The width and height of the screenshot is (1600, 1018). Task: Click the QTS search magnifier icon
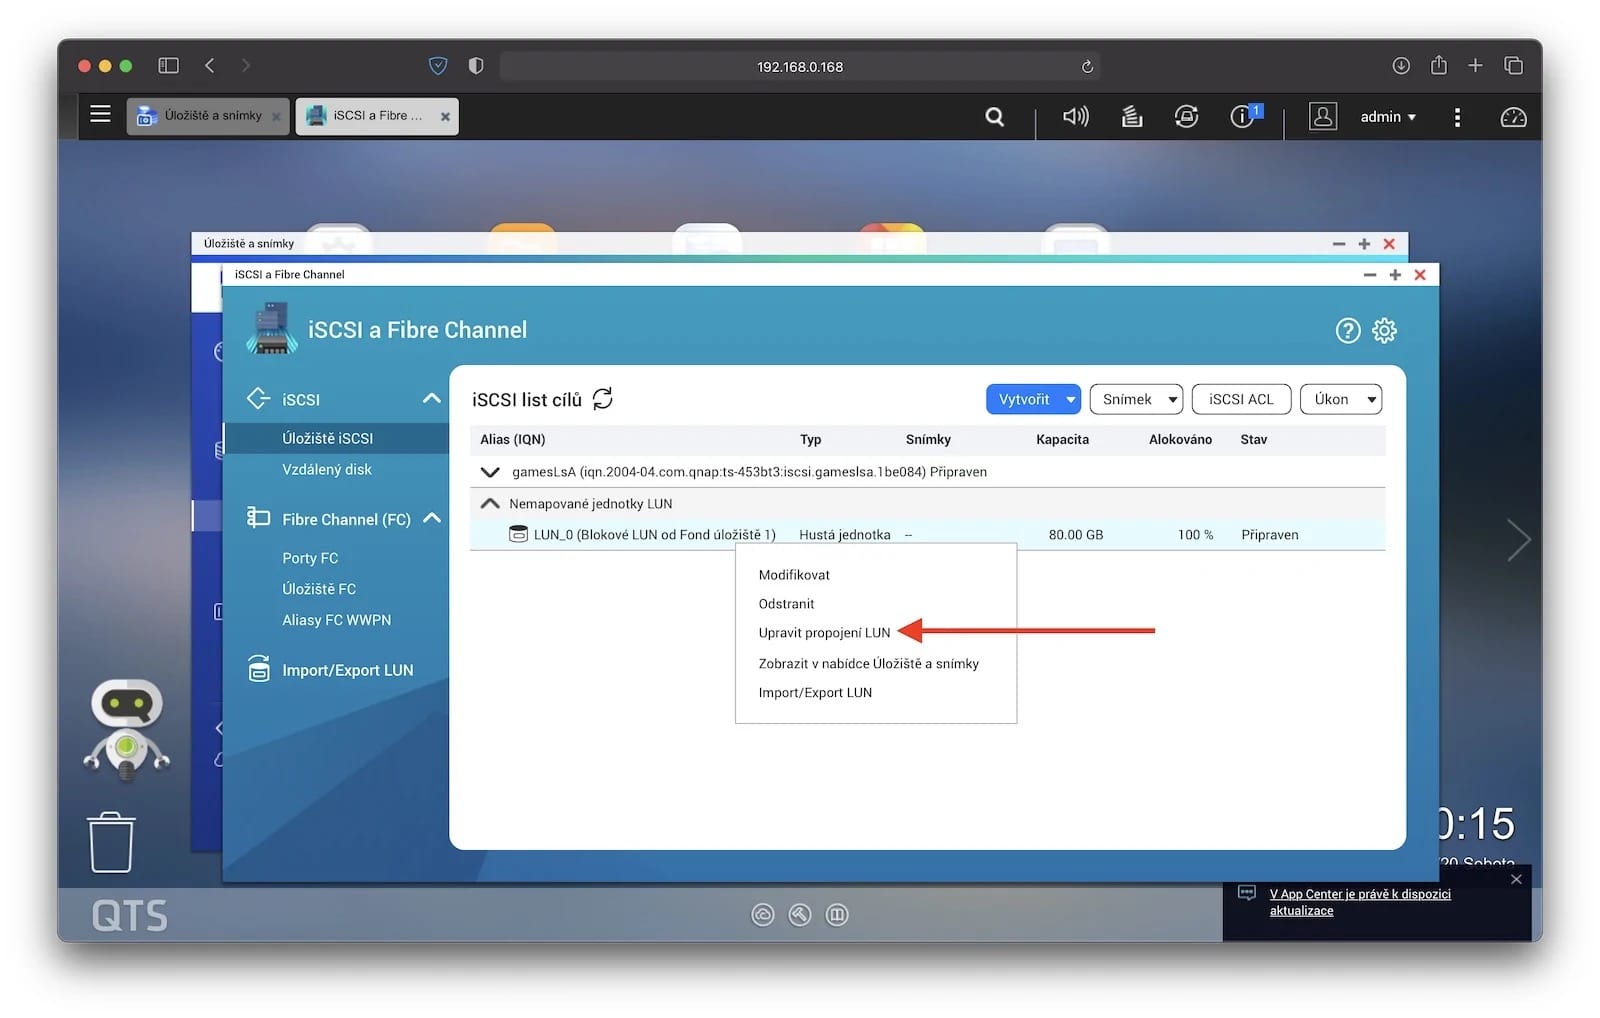[994, 117]
